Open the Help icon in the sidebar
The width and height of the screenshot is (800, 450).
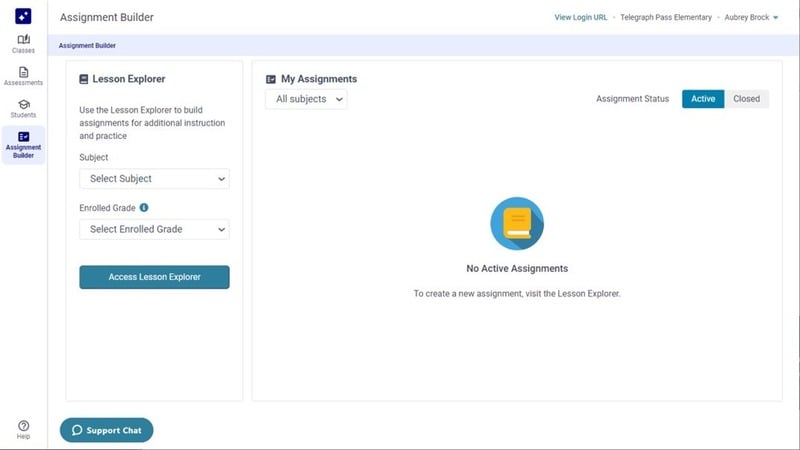tap(23, 430)
